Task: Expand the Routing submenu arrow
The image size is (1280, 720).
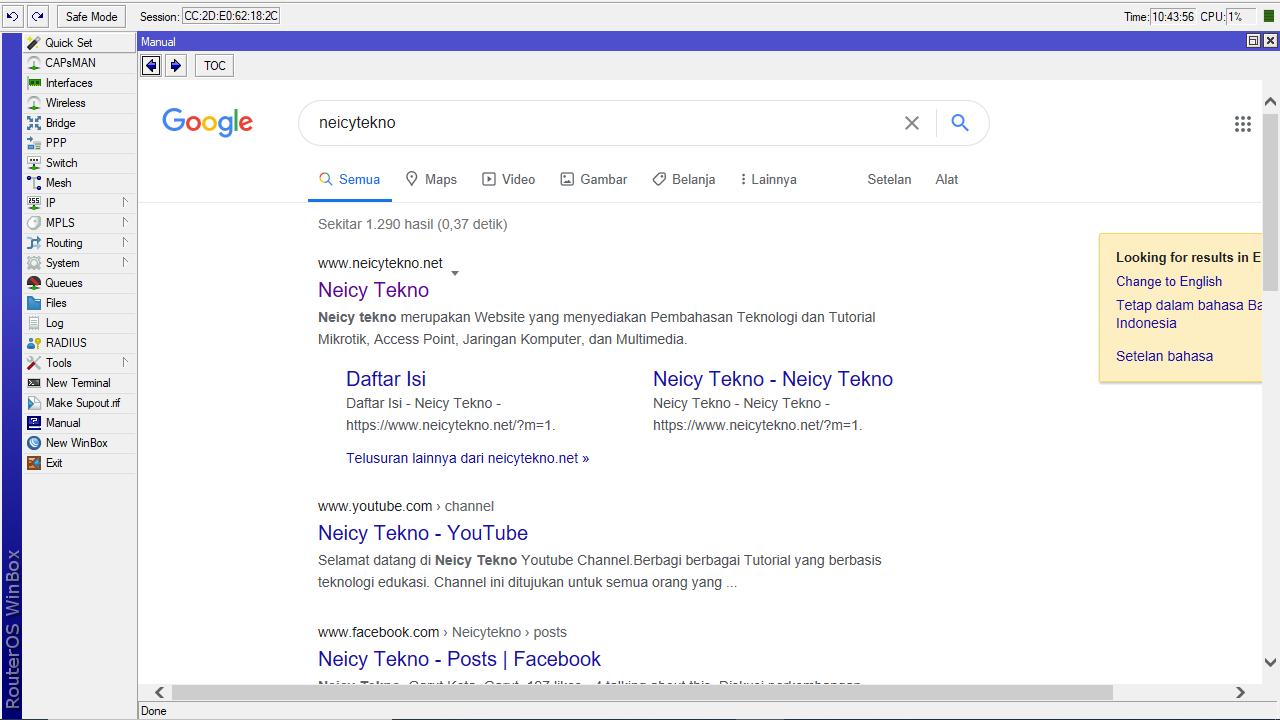Action: 125,243
